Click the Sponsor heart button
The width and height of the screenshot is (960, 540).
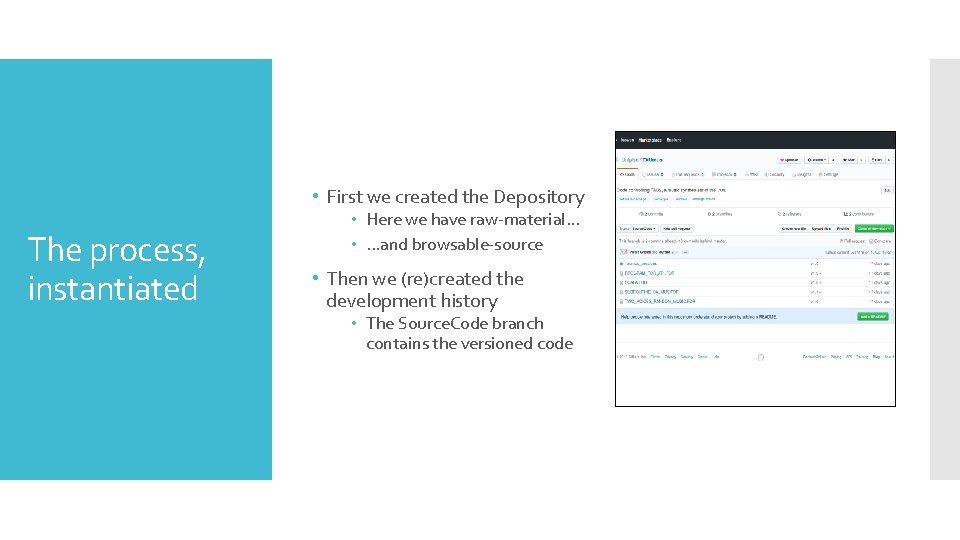pyautogui.click(x=789, y=160)
